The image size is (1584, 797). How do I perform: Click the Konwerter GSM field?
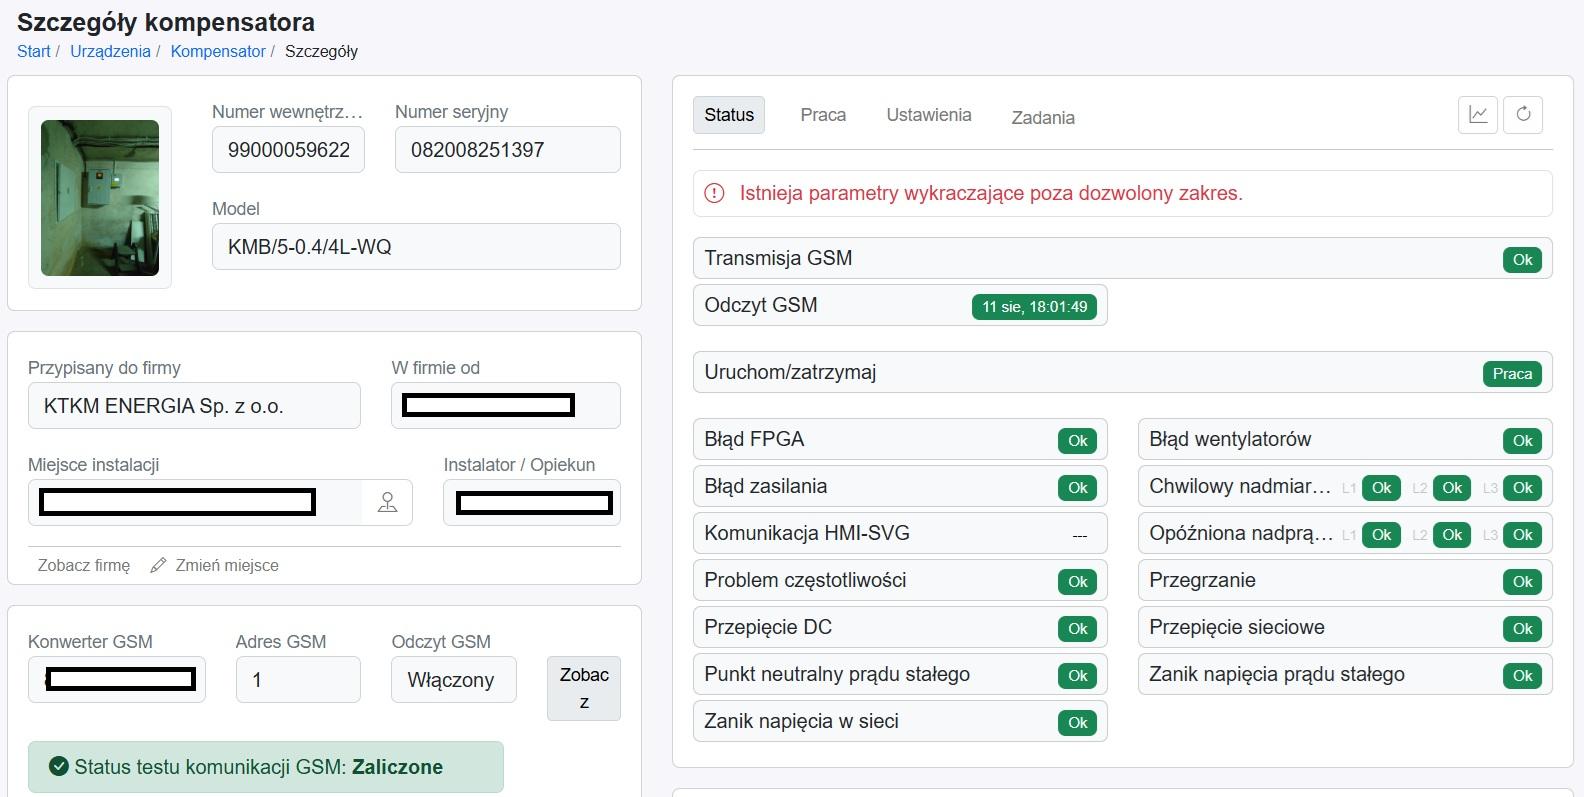click(117, 680)
